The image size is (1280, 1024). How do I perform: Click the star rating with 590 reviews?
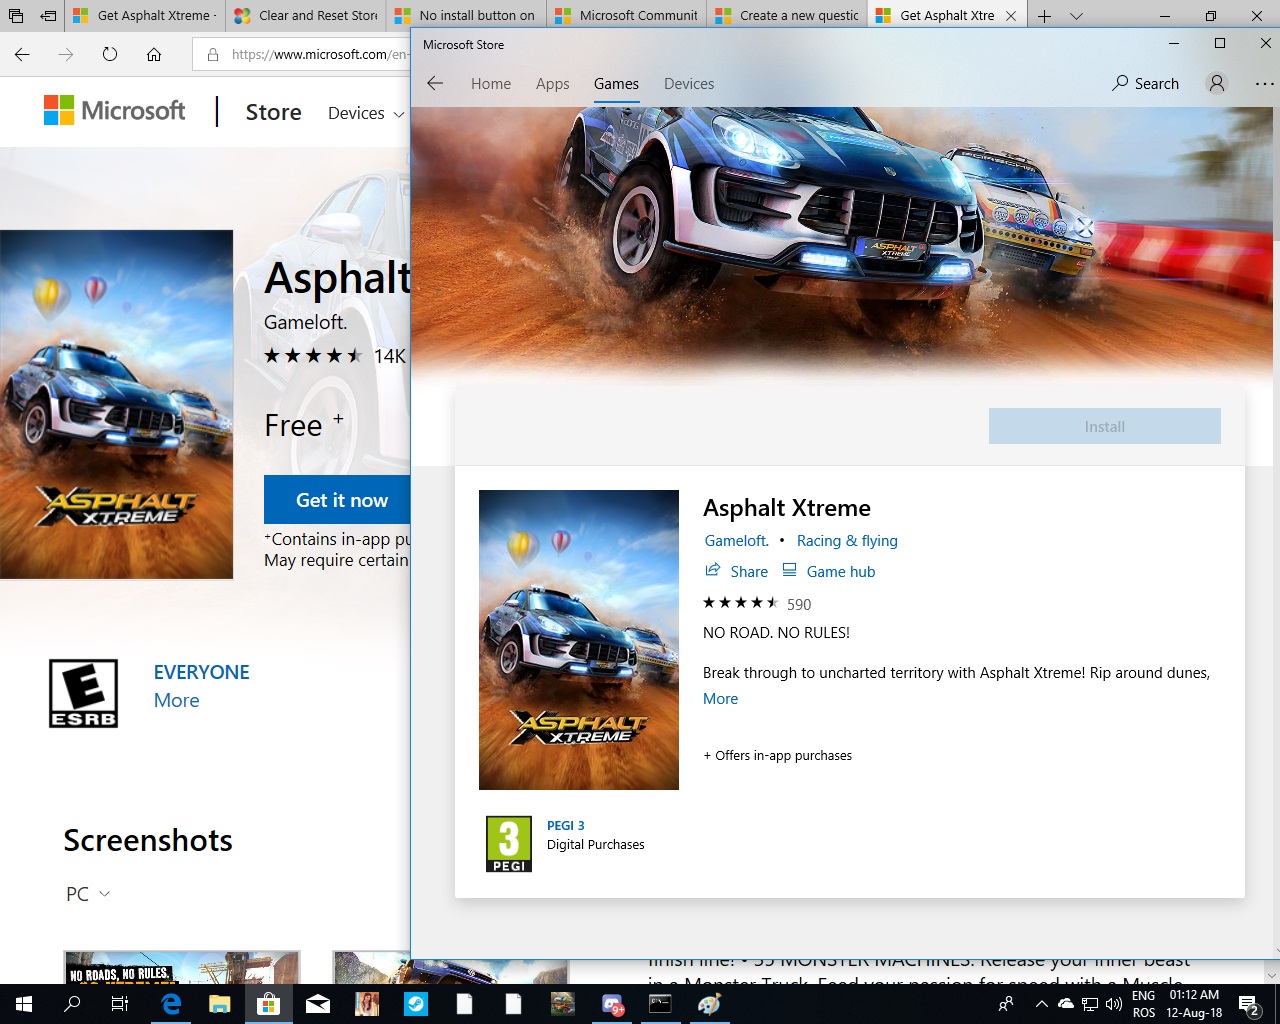coord(757,603)
